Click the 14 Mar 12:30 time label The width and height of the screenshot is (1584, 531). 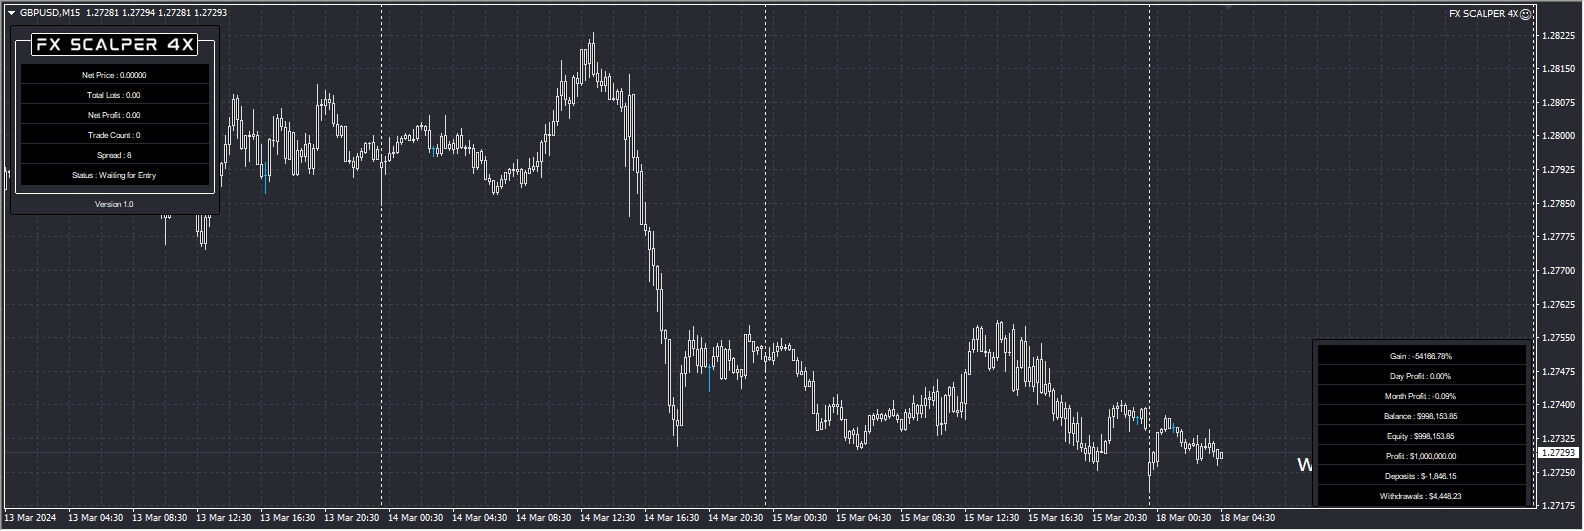pos(608,518)
